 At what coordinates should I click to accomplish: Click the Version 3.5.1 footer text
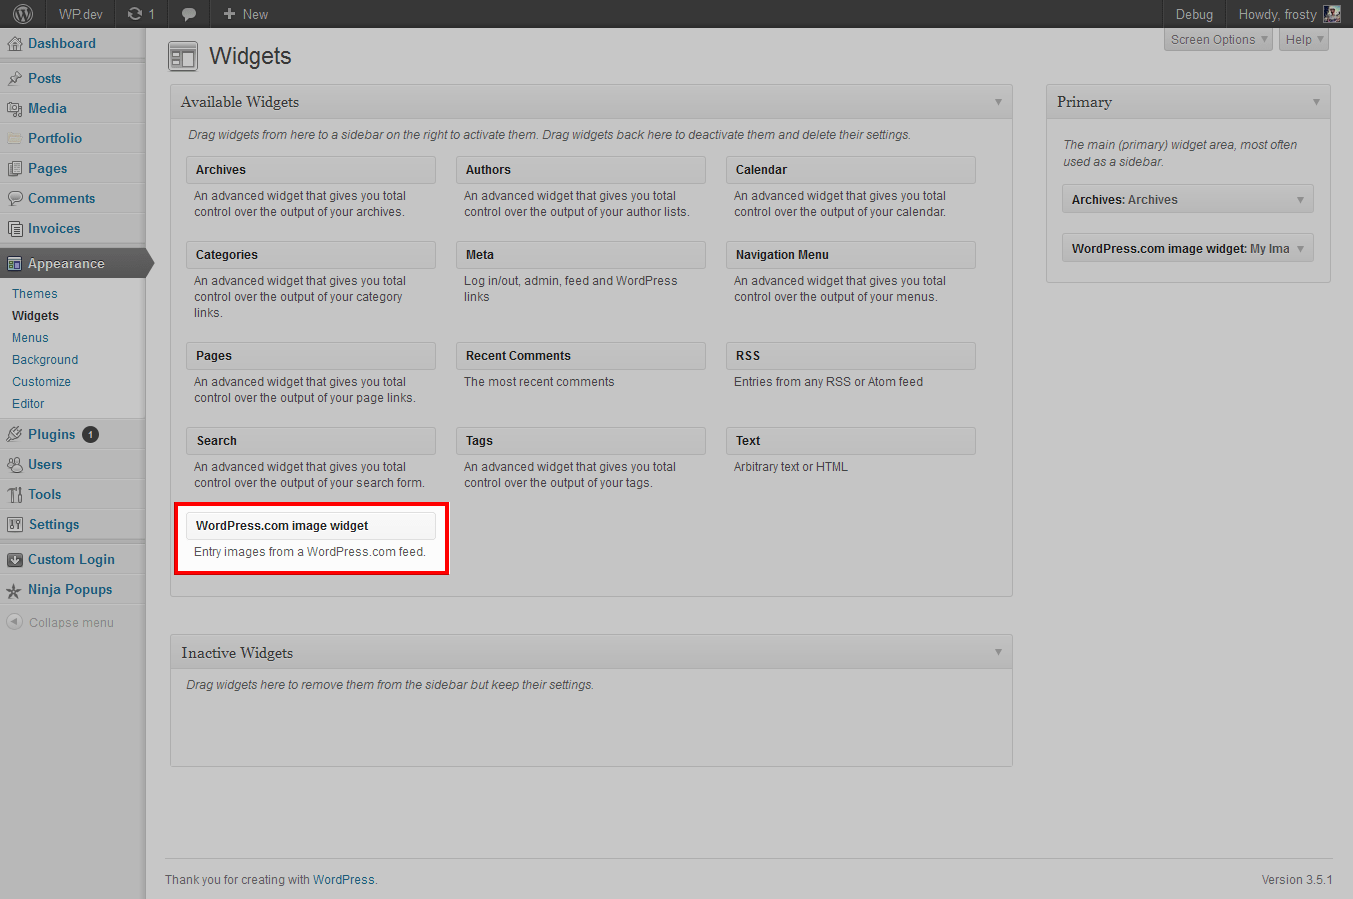pyautogui.click(x=1297, y=880)
